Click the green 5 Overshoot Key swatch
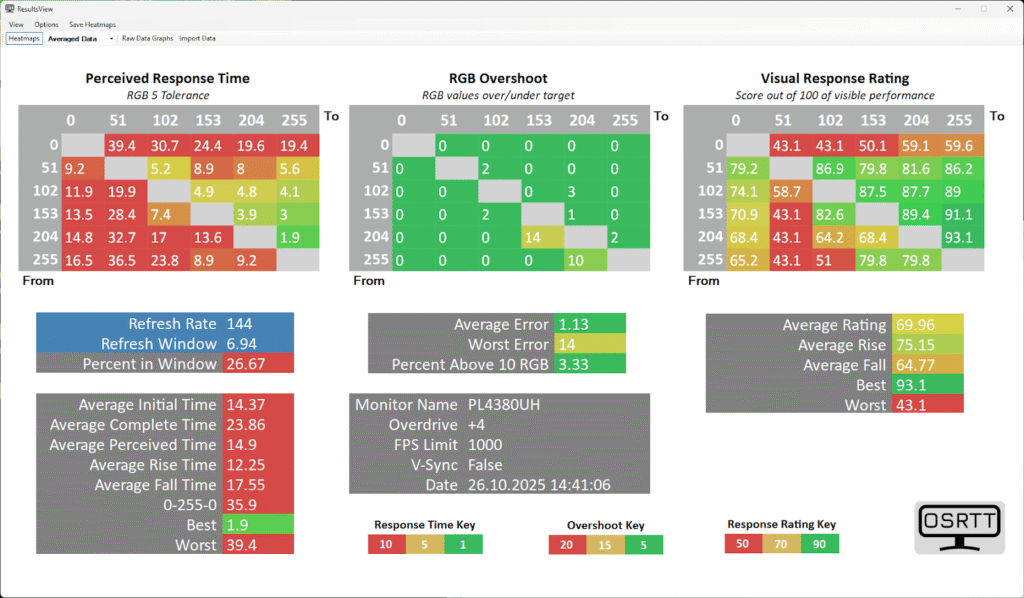The height and width of the screenshot is (598, 1024). pyautogui.click(x=644, y=544)
